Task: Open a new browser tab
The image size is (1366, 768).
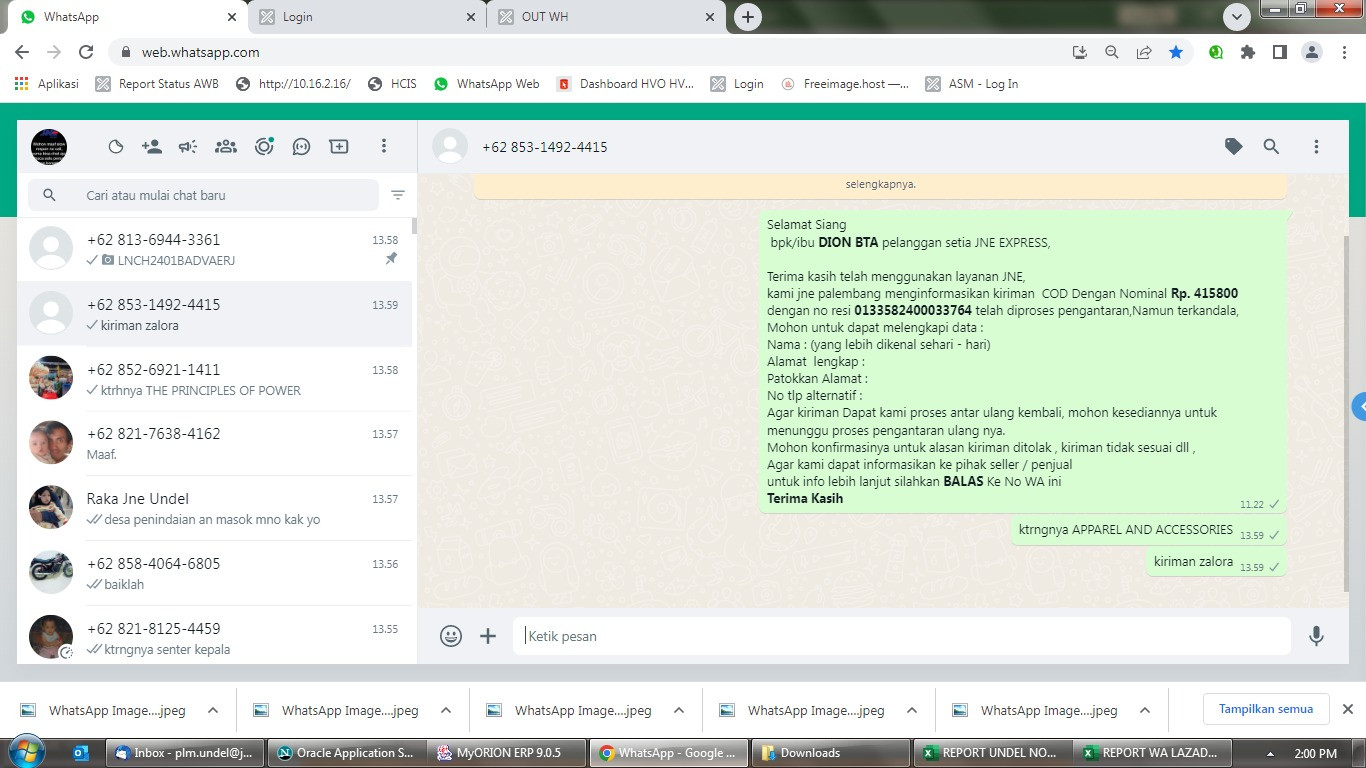Action: (x=748, y=17)
